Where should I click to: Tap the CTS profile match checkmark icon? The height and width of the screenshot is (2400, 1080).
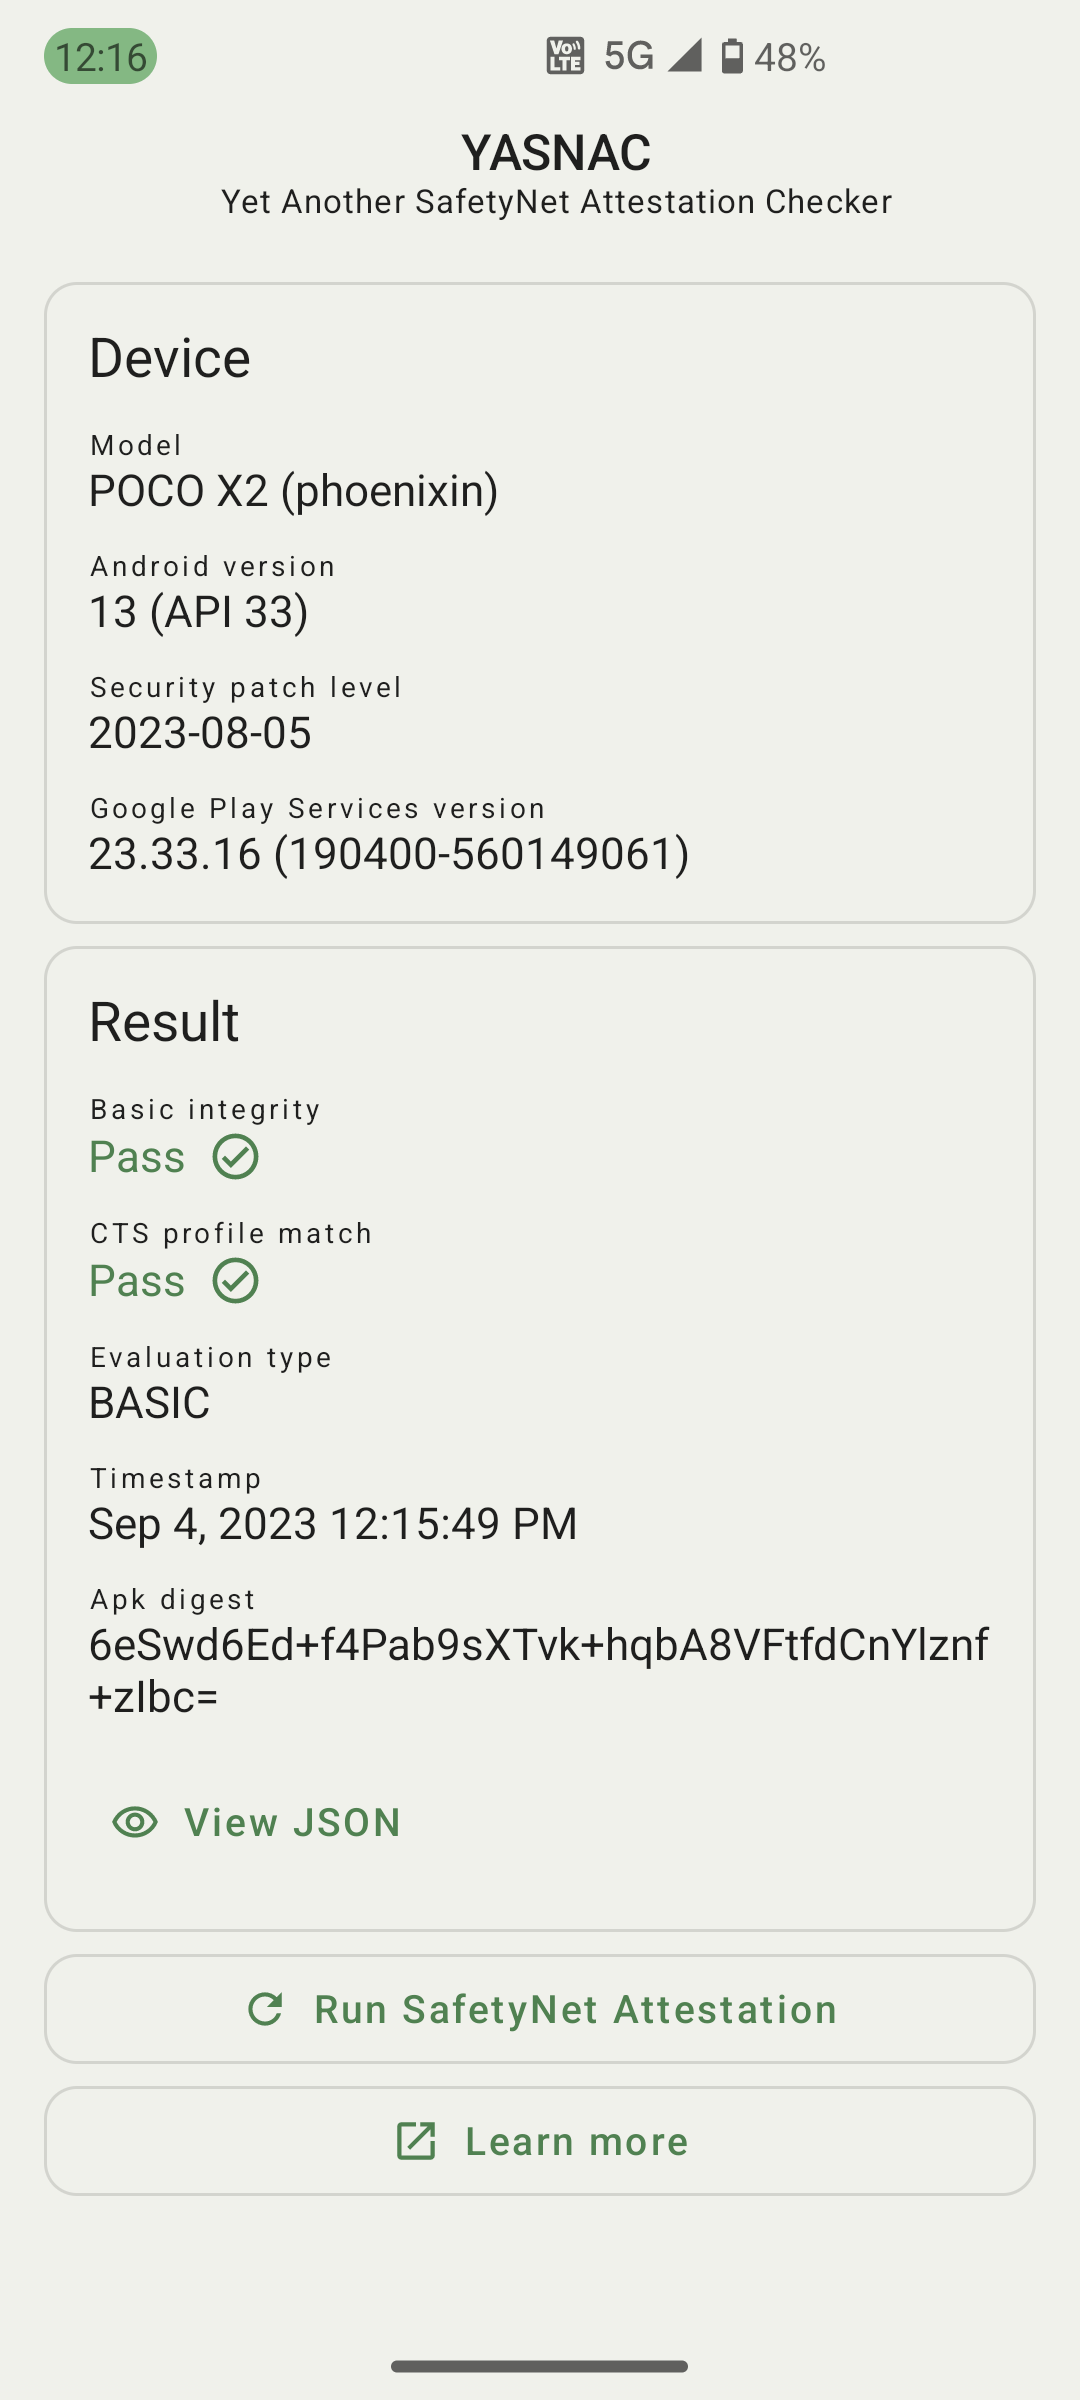point(236,1281)
